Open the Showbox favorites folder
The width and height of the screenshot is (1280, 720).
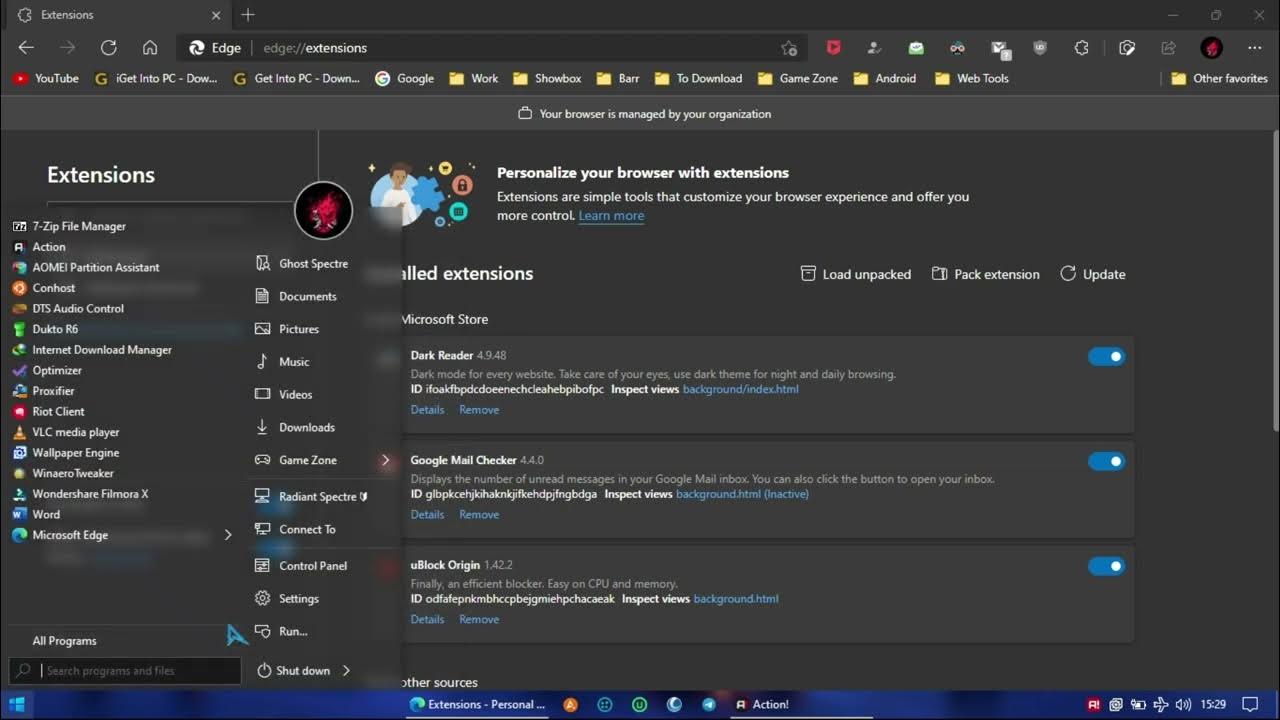pyautogui.click(x=547, y=78)
